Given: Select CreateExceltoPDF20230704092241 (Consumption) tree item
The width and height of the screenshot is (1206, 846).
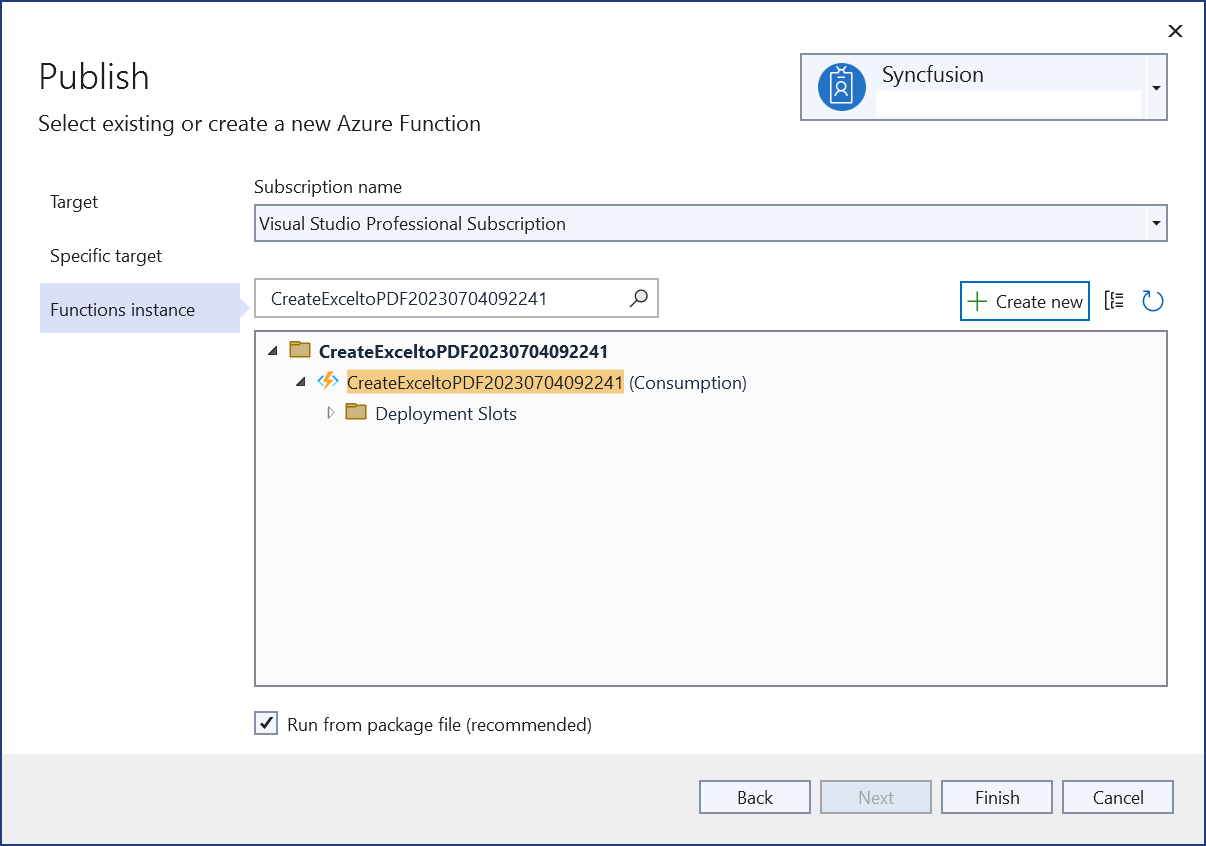Looking at the screenshot, I should [x=485, y=382].
